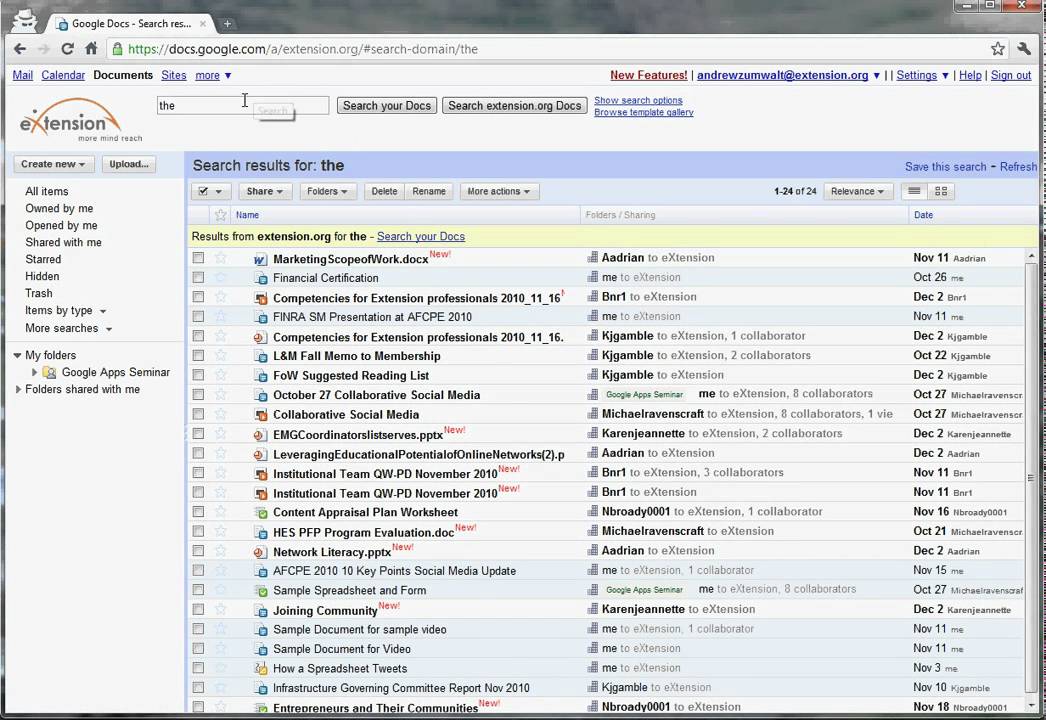Switch to list view icon
This screenshot has height=720, width=1046.
coord(914,192)
